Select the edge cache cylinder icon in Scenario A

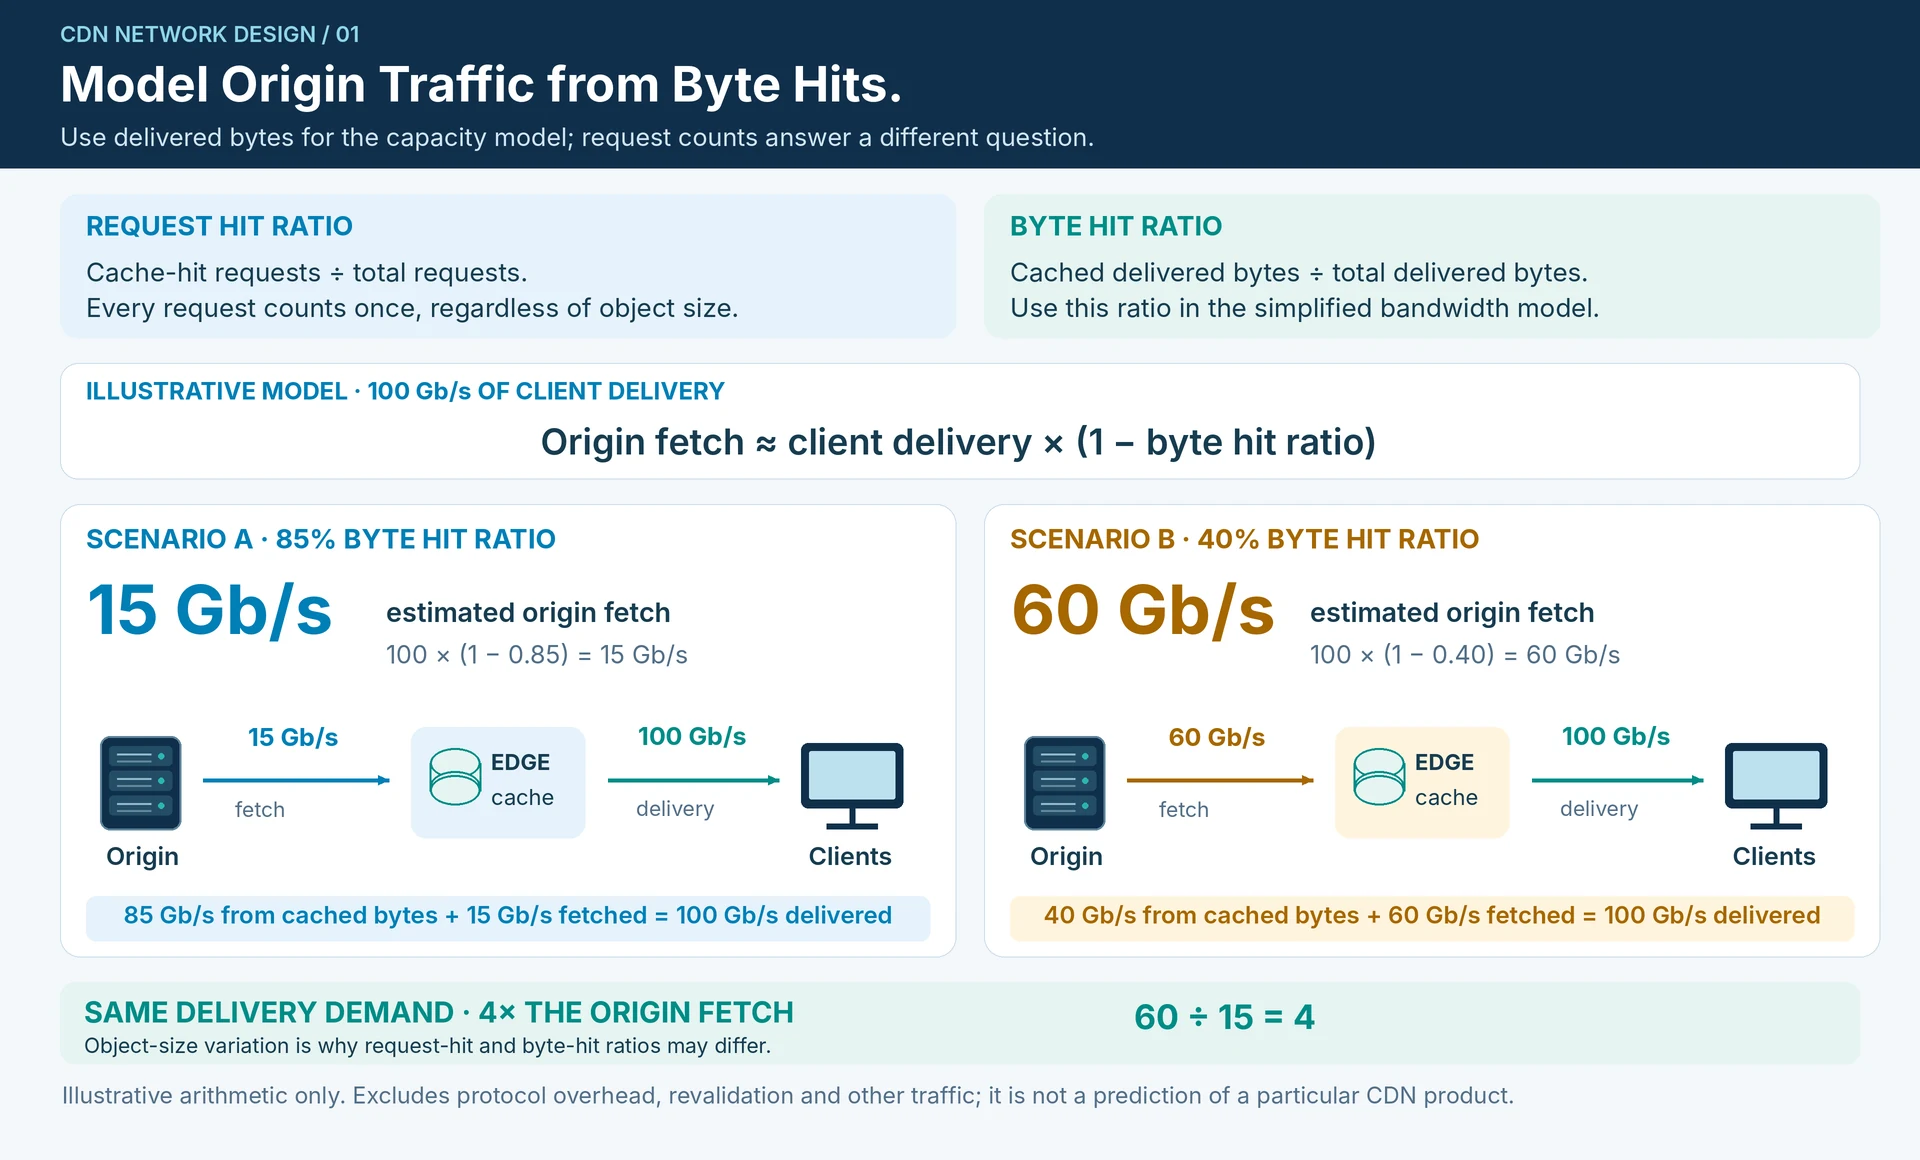pos(455,777)
